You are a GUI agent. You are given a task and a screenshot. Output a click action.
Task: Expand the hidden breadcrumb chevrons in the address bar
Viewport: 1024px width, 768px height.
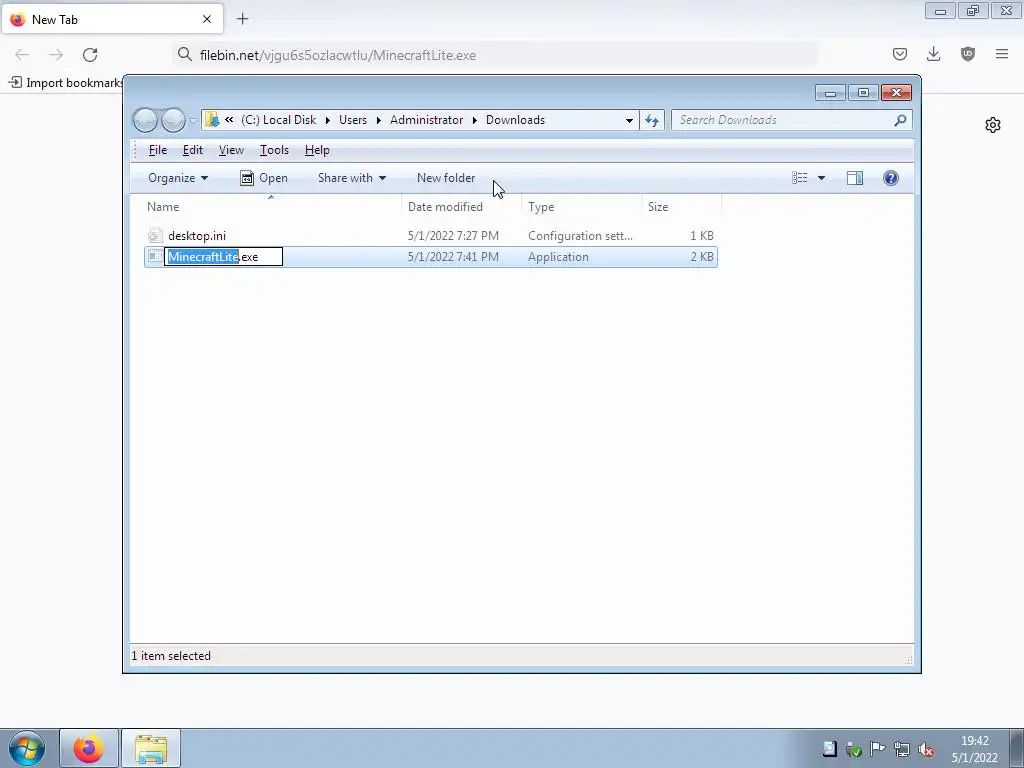(229, 120)
